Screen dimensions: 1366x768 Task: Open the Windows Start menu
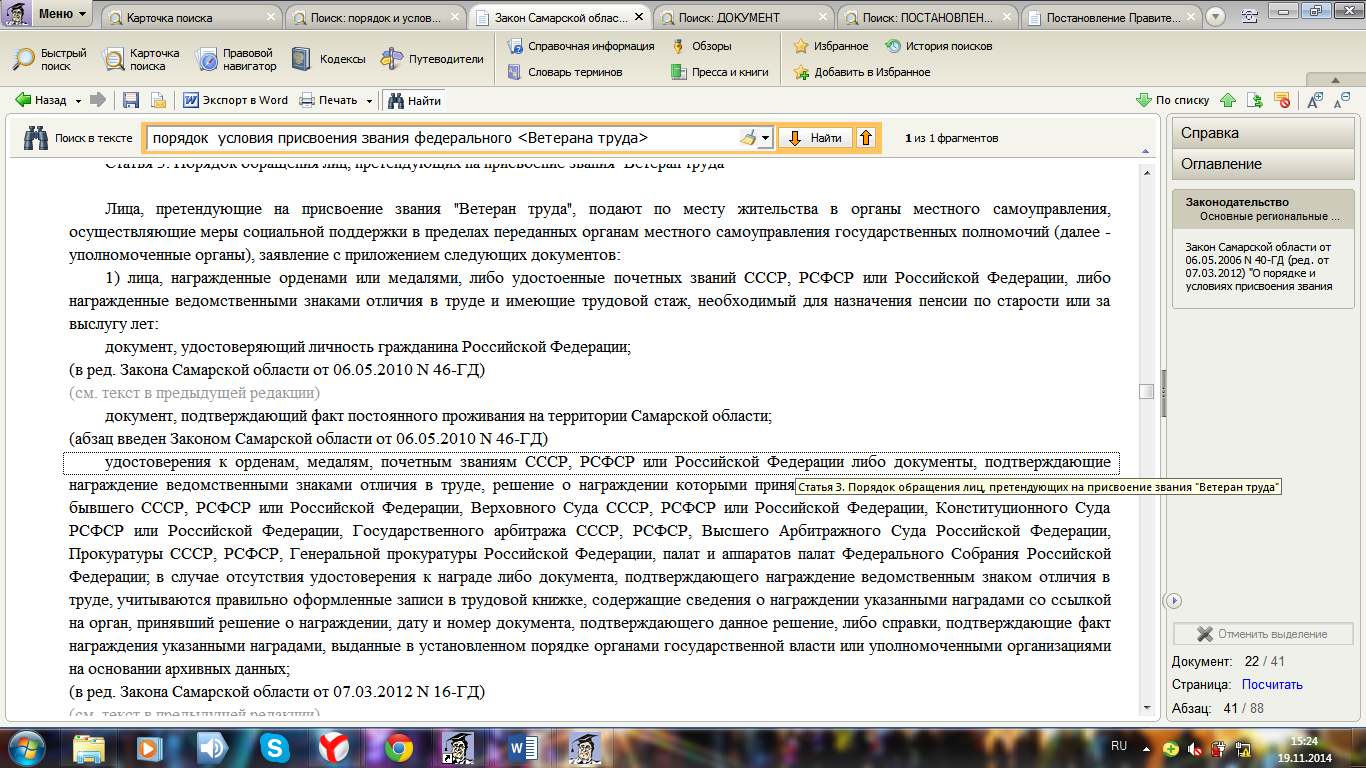pos(26,747)
